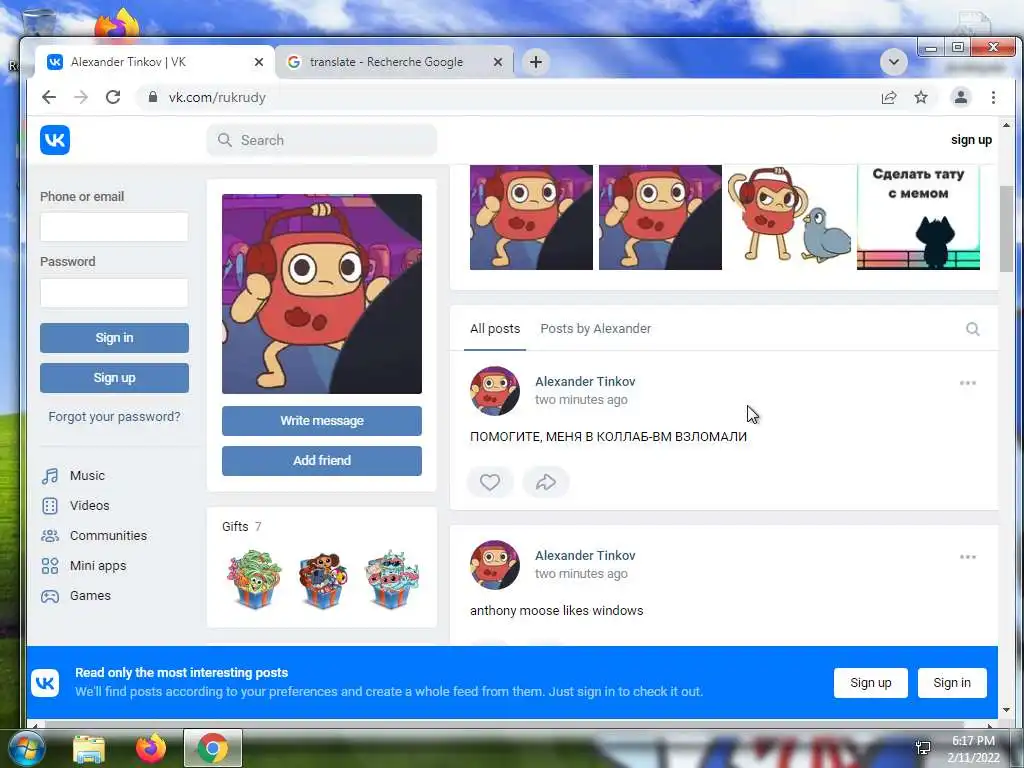Click the Communities icon in the sidebar
The image size is (1024, 768).
pos(50,536)
